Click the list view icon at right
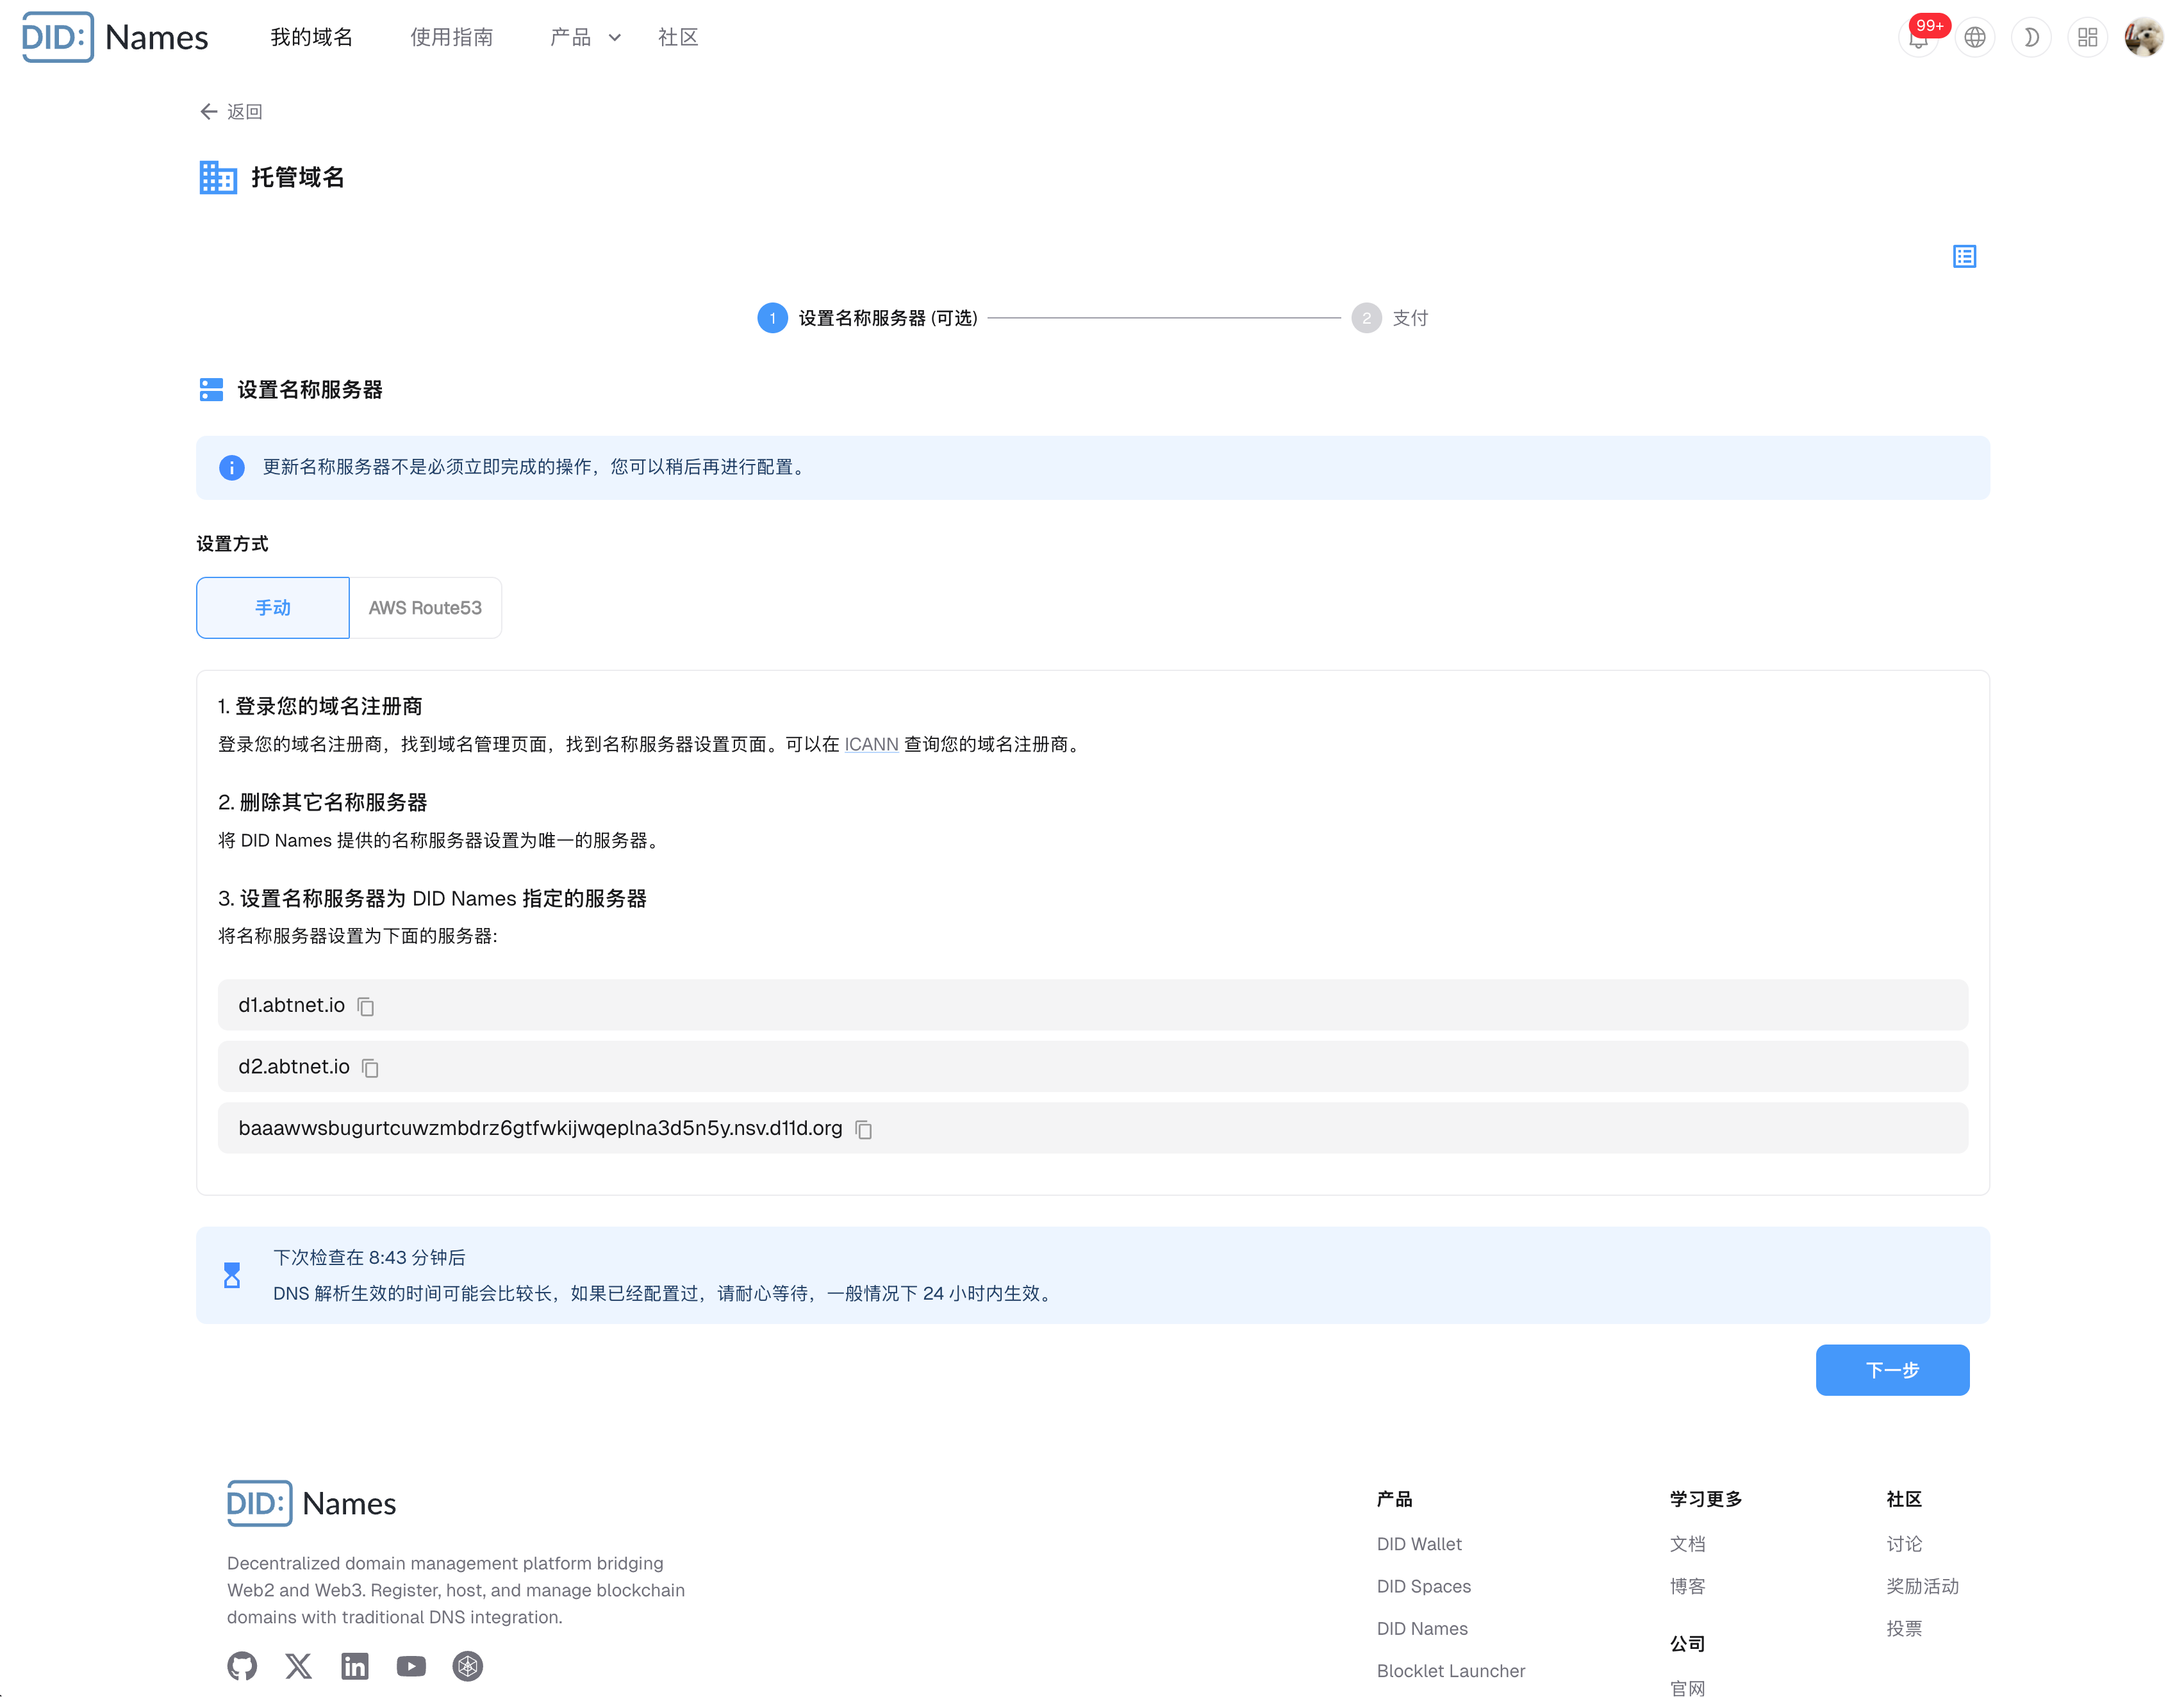Viewport: 2184px width, 1697px height. [x=1964, y=257]
